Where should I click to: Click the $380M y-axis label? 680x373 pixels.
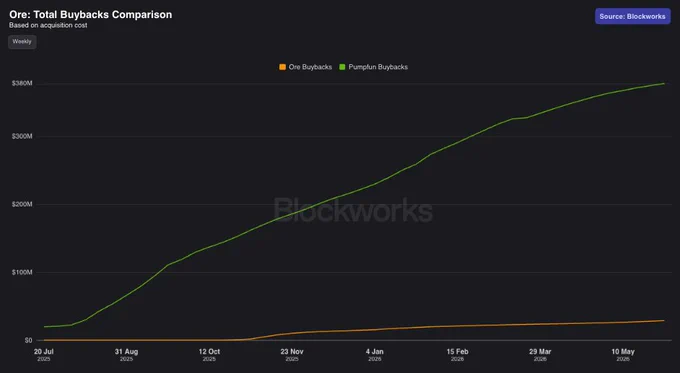(22, 83)
